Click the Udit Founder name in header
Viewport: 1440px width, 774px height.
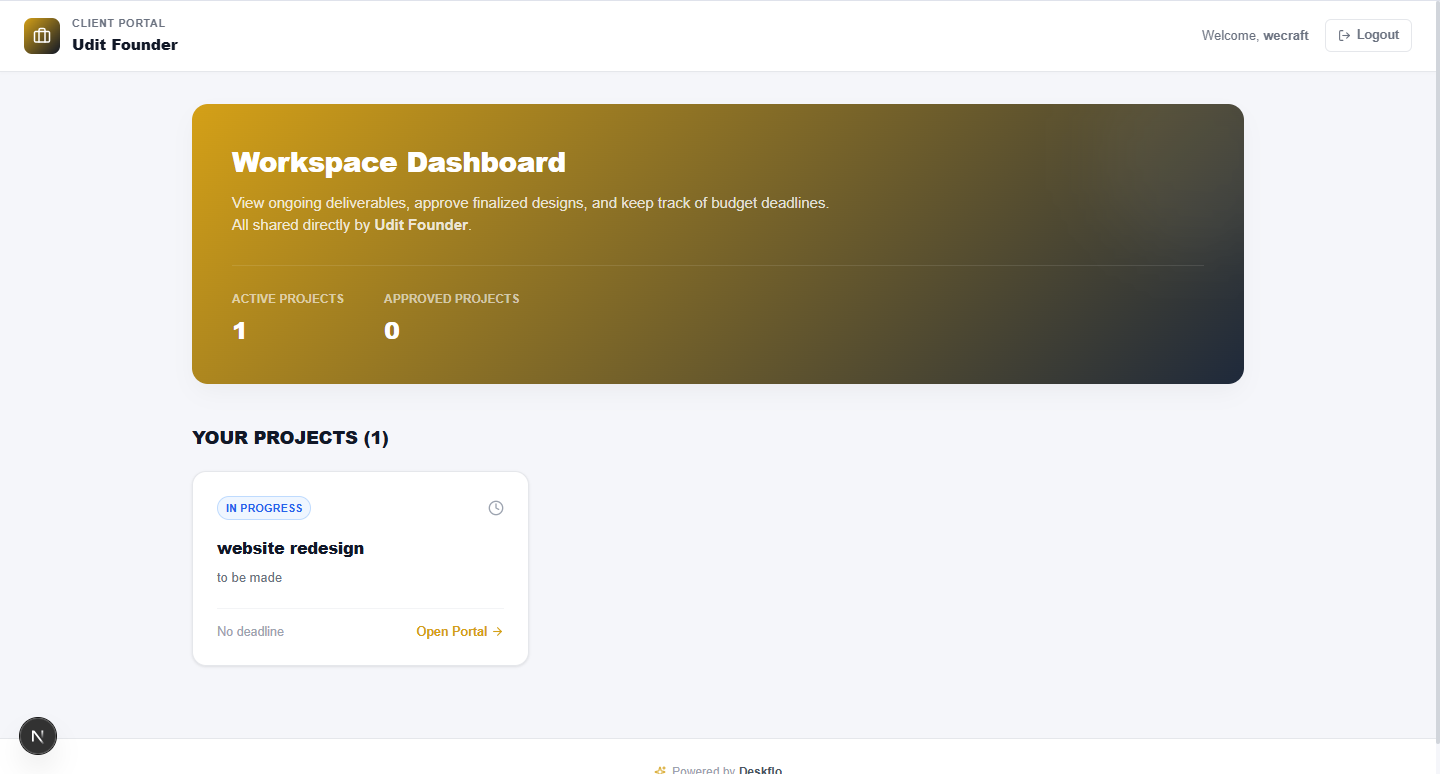pyautogui.click(x=125, y=45)
